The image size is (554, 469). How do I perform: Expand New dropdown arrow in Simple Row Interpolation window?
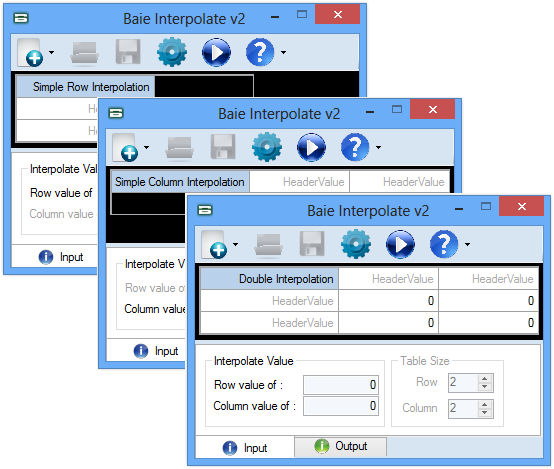(51, 52)
